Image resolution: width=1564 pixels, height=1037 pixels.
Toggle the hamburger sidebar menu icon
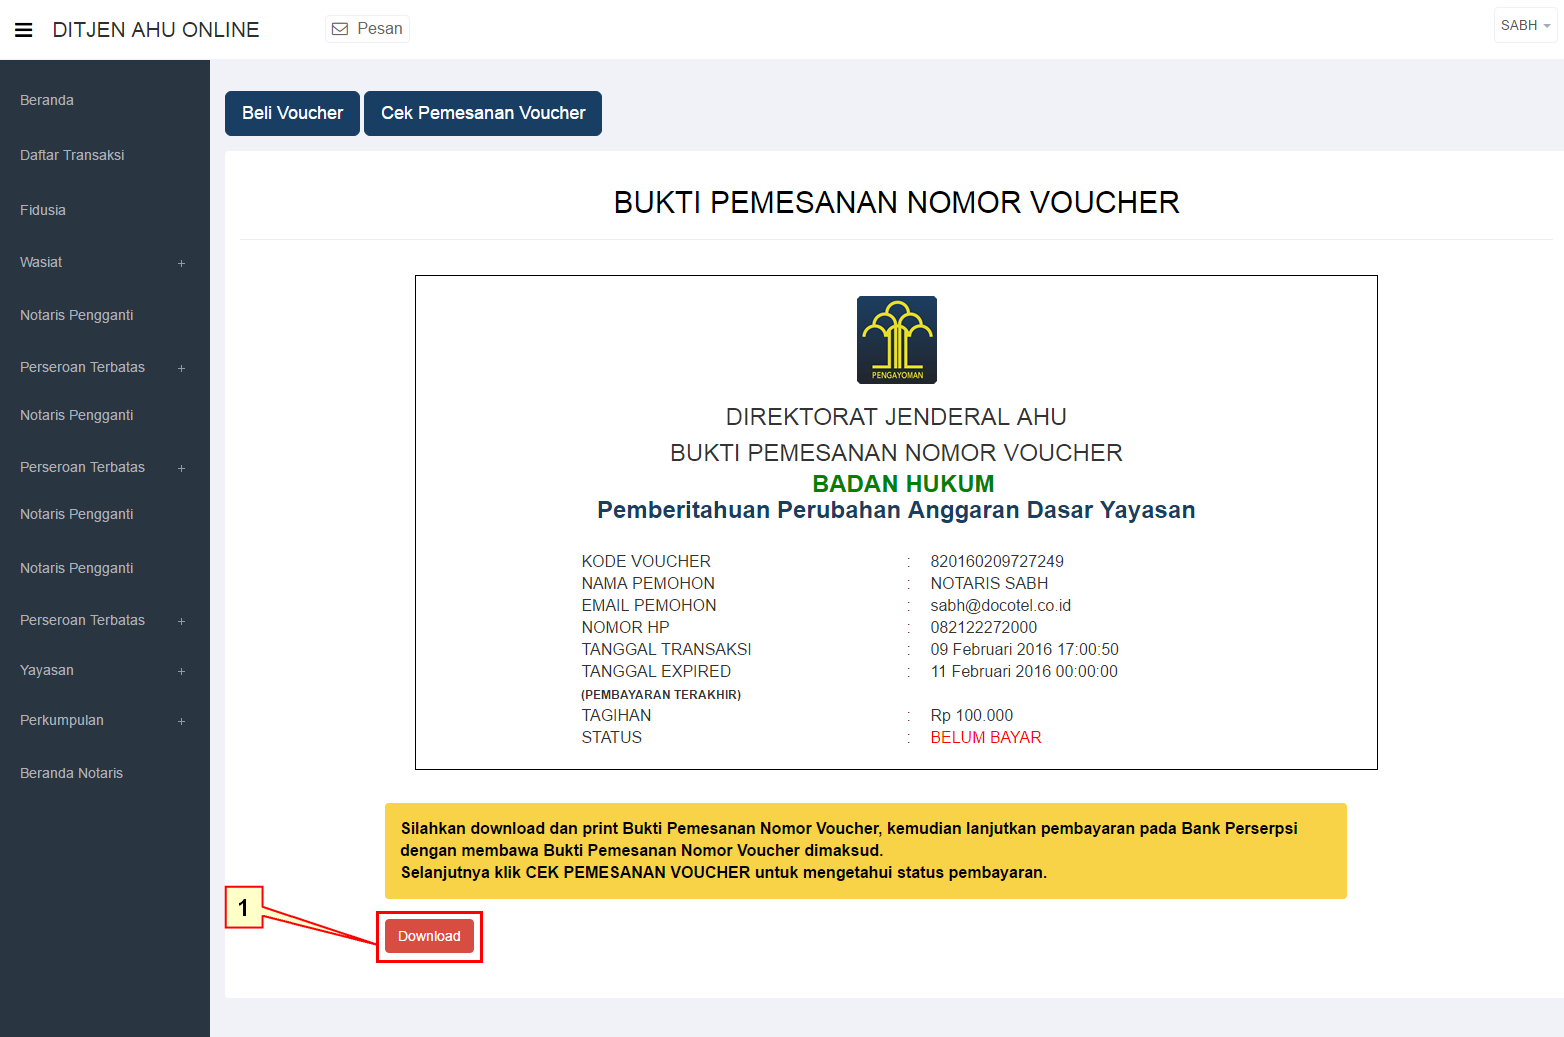pyautogui.click(x=24, y=30)
